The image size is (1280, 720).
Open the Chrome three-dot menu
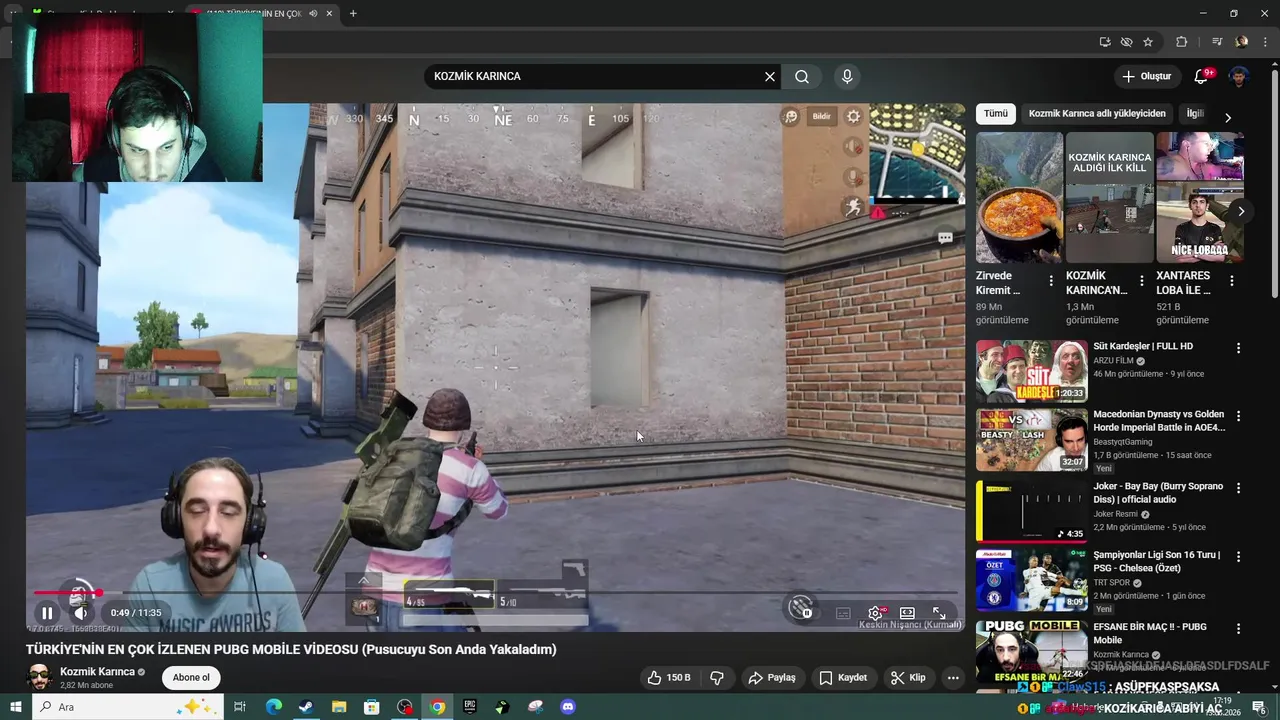point(1264,42)
